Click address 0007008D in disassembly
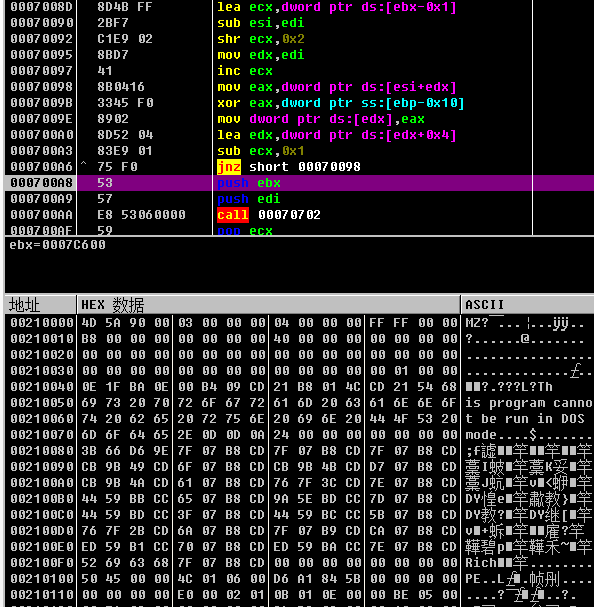 [x=41, y=7]
